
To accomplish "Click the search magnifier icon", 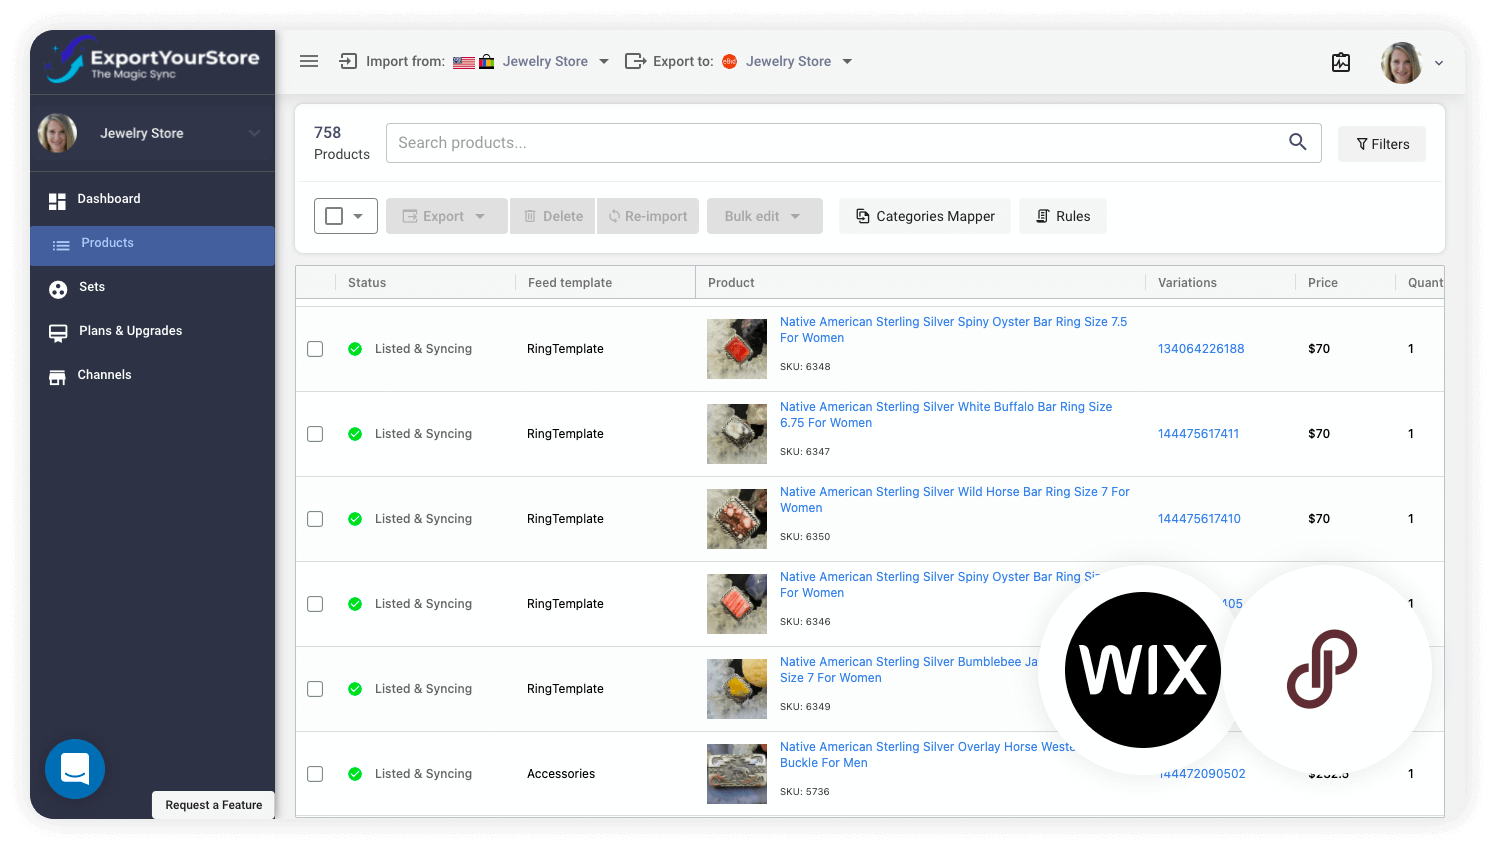I will click(1297, 142).
